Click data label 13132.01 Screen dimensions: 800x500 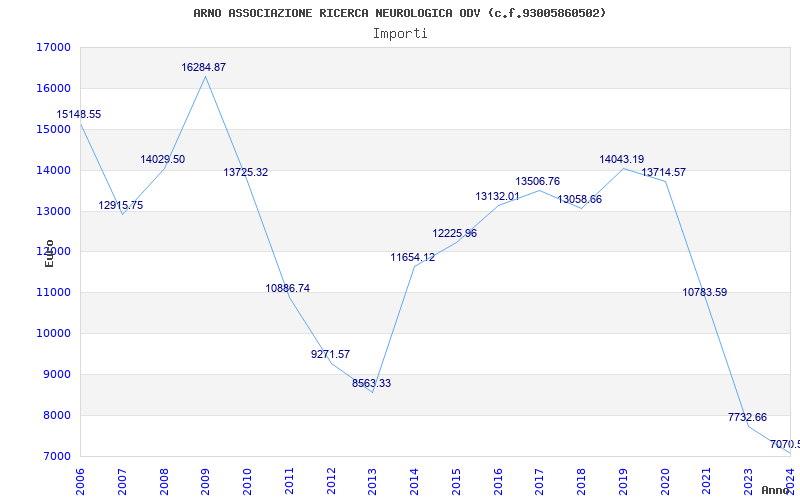[497, 196]
